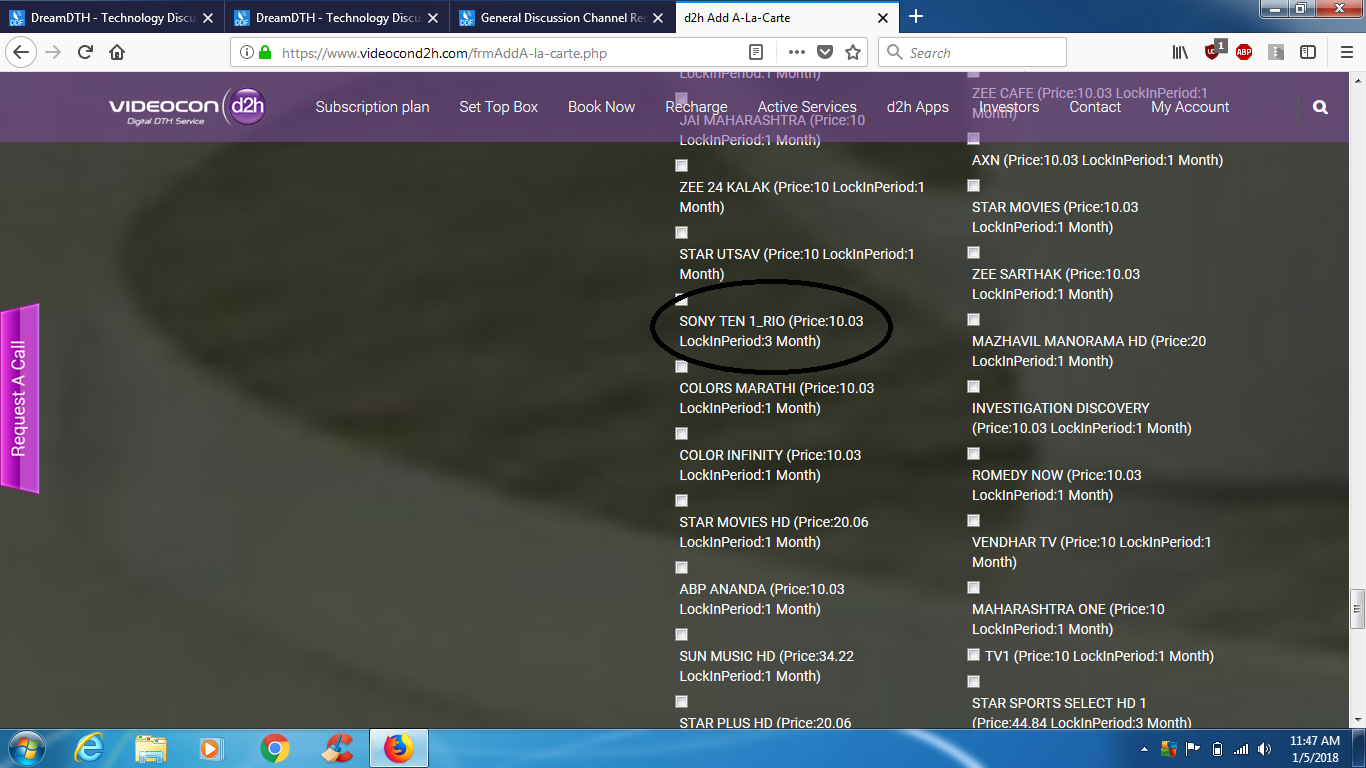Show the Firefox sidebars
Viewport: 1366px width, 768px height.
[1307, 52]
